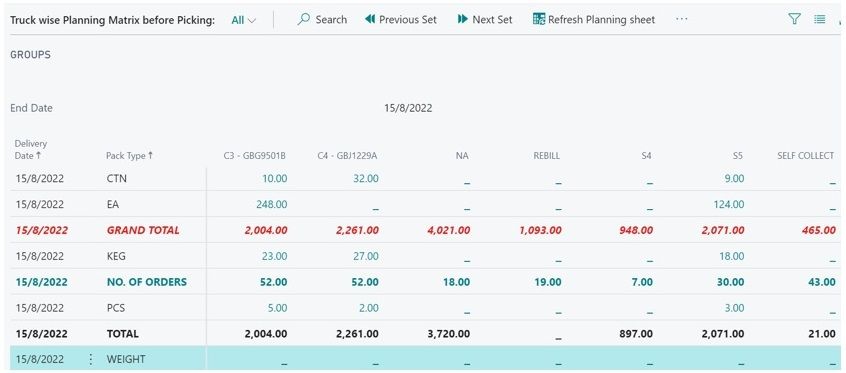
Task: Switch to list view icon
Action: (x=820, y=19)
